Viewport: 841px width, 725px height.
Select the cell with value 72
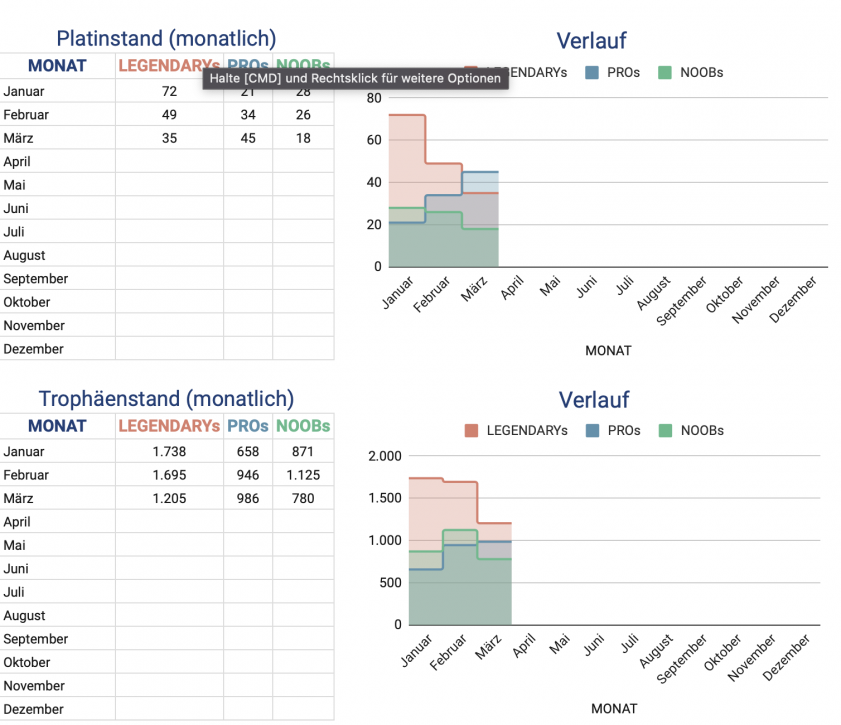pos(169,92)
